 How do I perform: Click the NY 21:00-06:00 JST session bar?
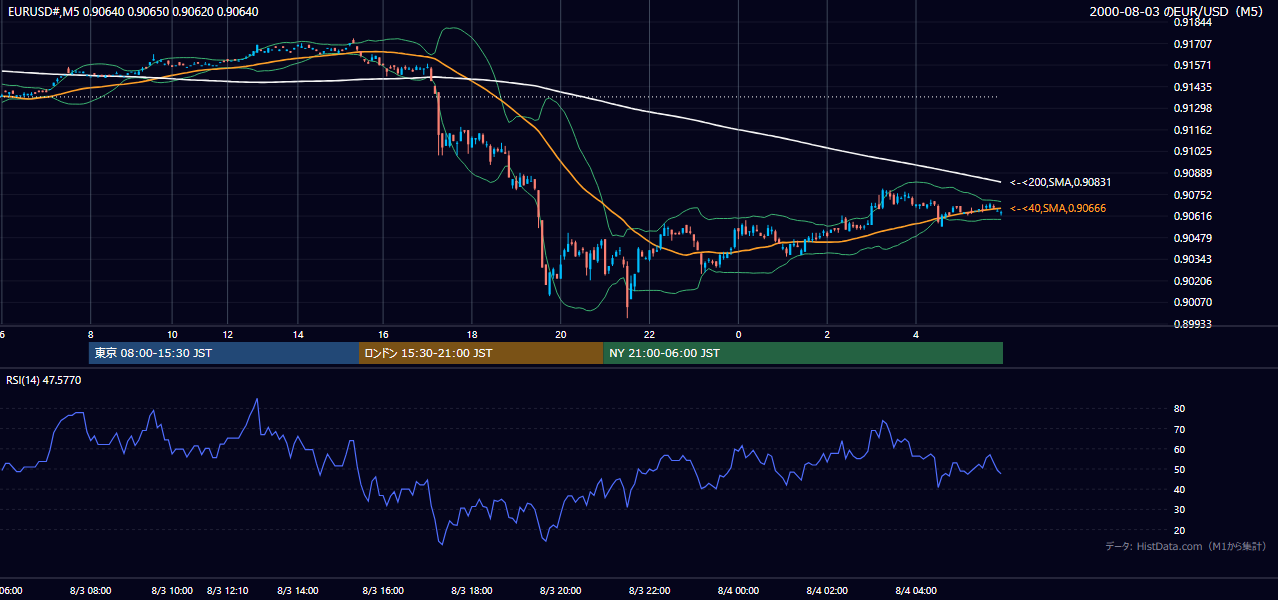[803, 353]
